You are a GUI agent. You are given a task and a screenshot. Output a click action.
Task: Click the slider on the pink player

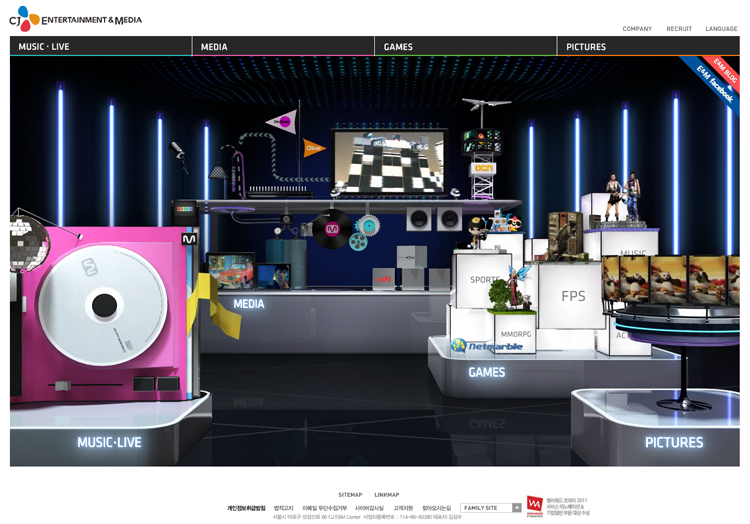62,385
